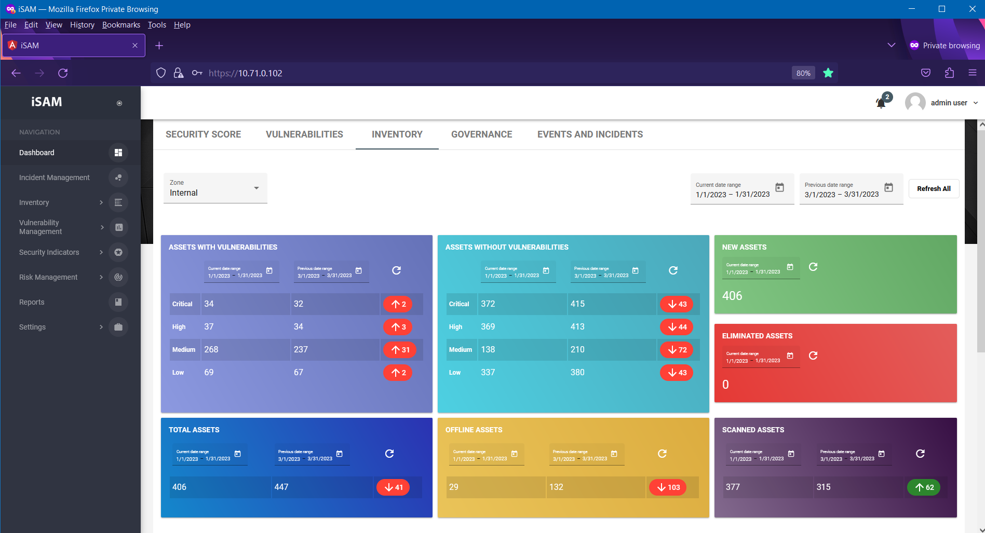Click the Refresh All button
The height and width of the screenshot is (533, 985).
(x=933, y=189)
